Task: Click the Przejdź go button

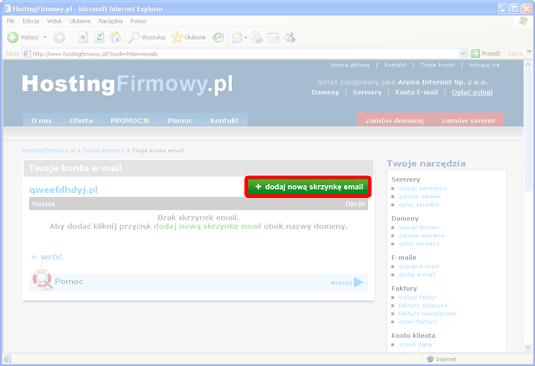Action: click(x=486, y=54)
